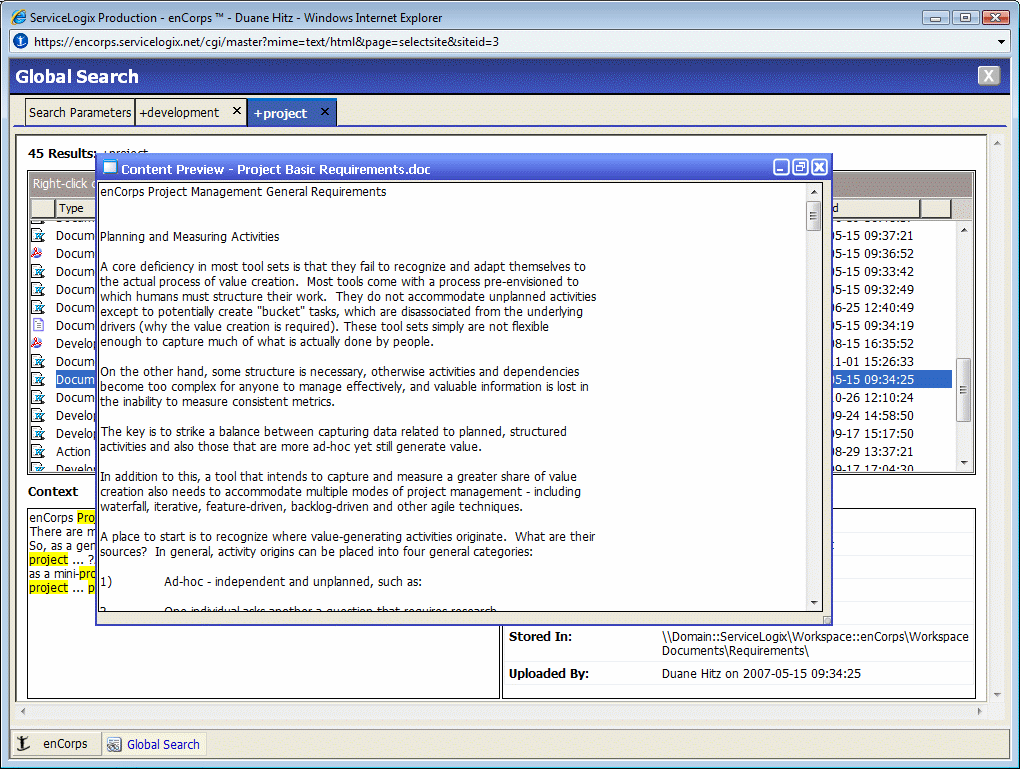Minimize the Content Preview window
1020x769 pixels.
coord(781,168)
